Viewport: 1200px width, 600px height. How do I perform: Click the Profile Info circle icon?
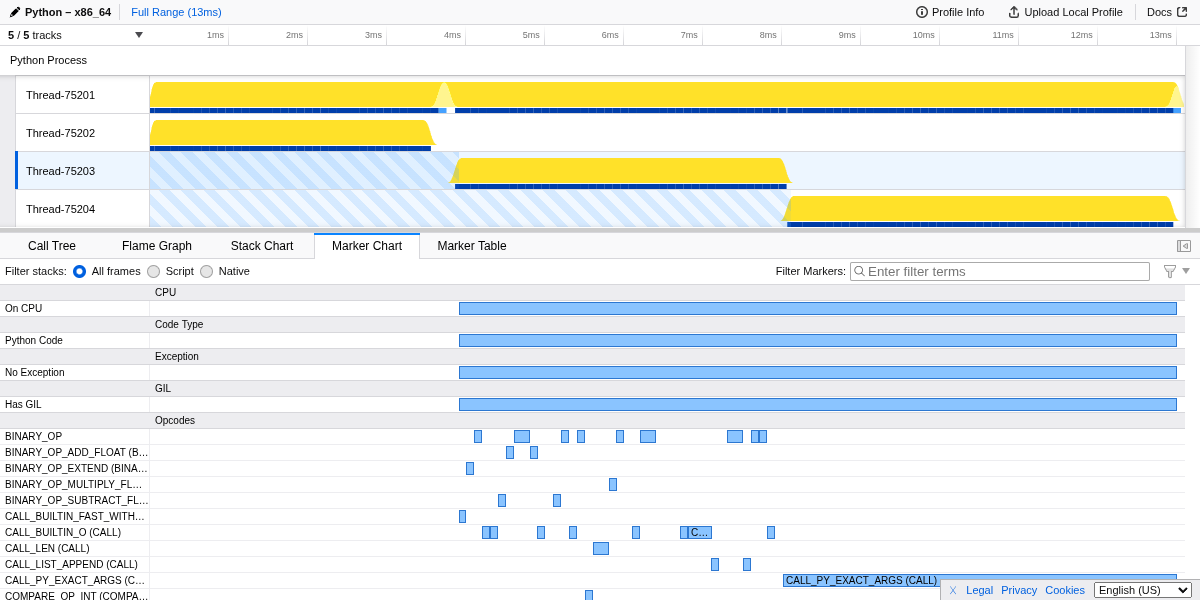click(x=922, y=12)
